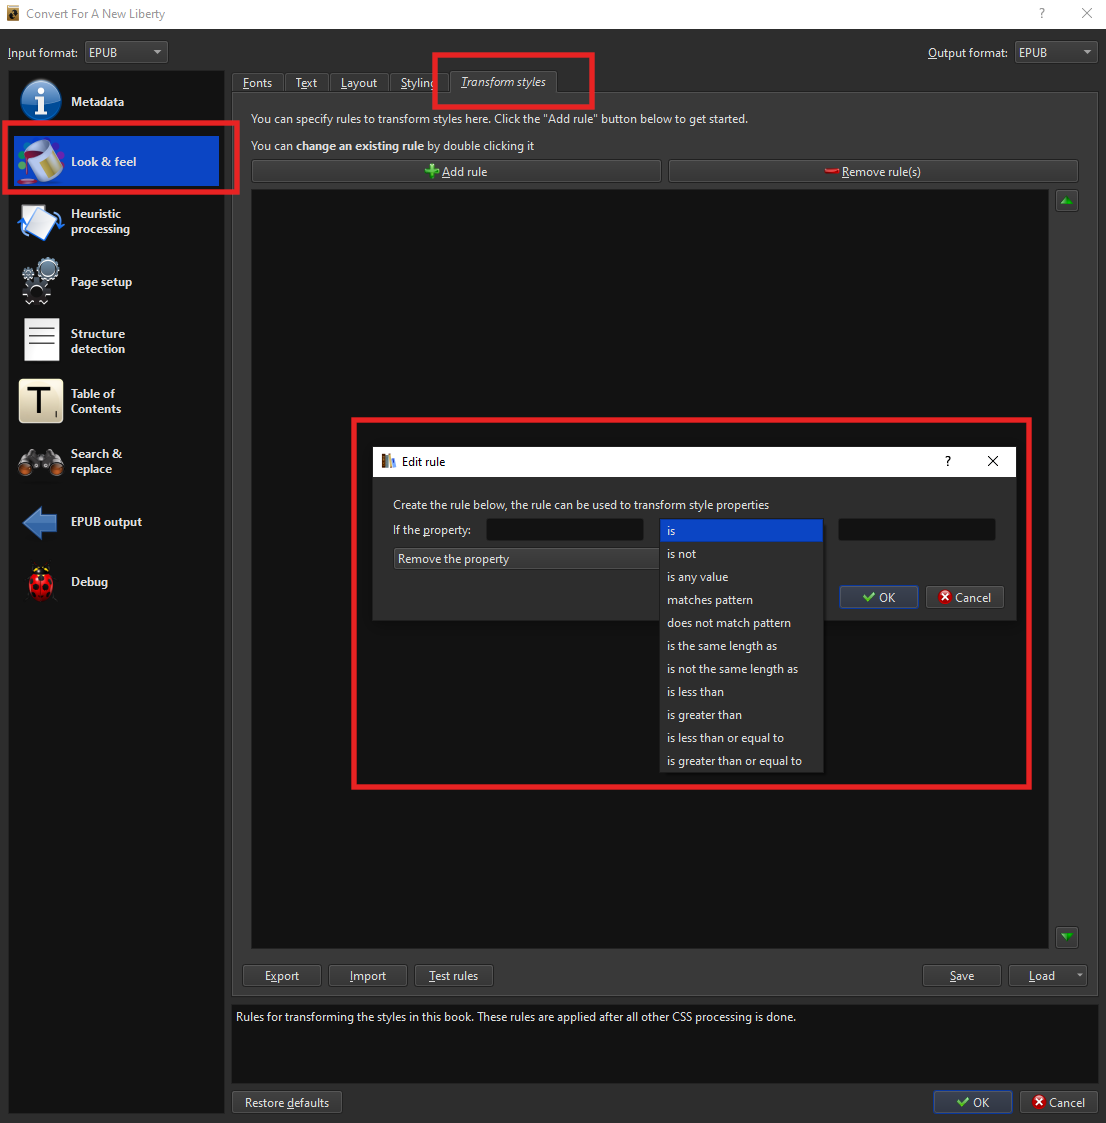Click the value input field right of condition
Image resolution: width=1106 pixels, height=1123 pixels.
[917, 530]
